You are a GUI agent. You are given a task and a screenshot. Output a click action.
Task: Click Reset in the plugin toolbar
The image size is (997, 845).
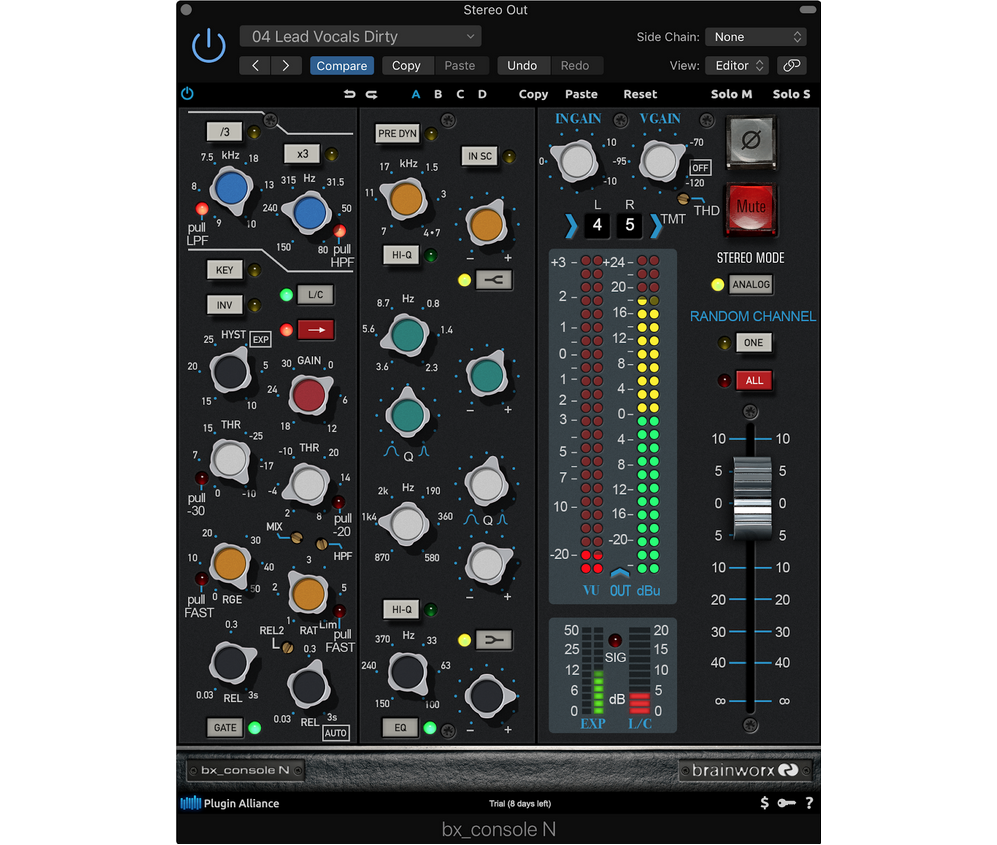pyautogui.click(x=640, y=94)
